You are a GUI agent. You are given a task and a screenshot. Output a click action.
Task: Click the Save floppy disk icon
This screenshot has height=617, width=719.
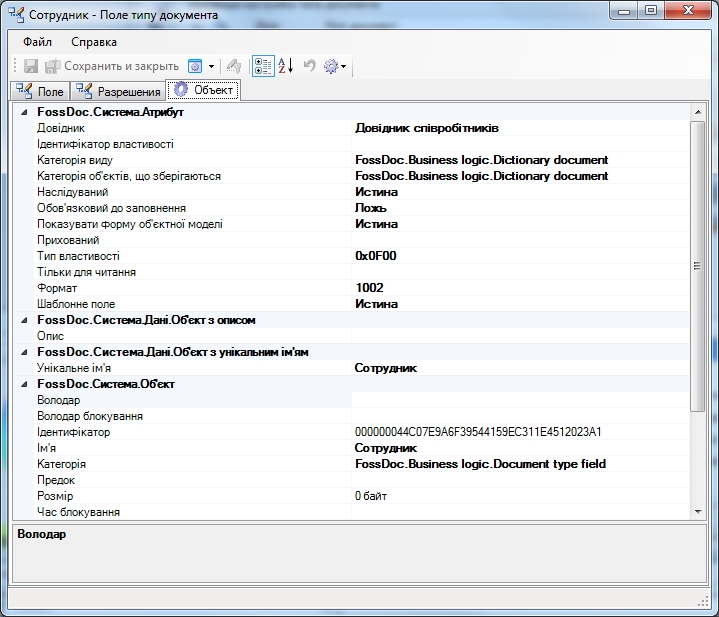coord(31,66)
